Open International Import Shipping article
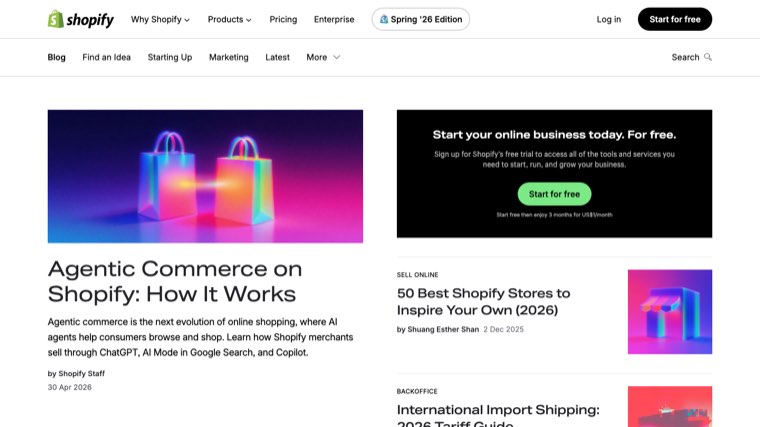 498,416
